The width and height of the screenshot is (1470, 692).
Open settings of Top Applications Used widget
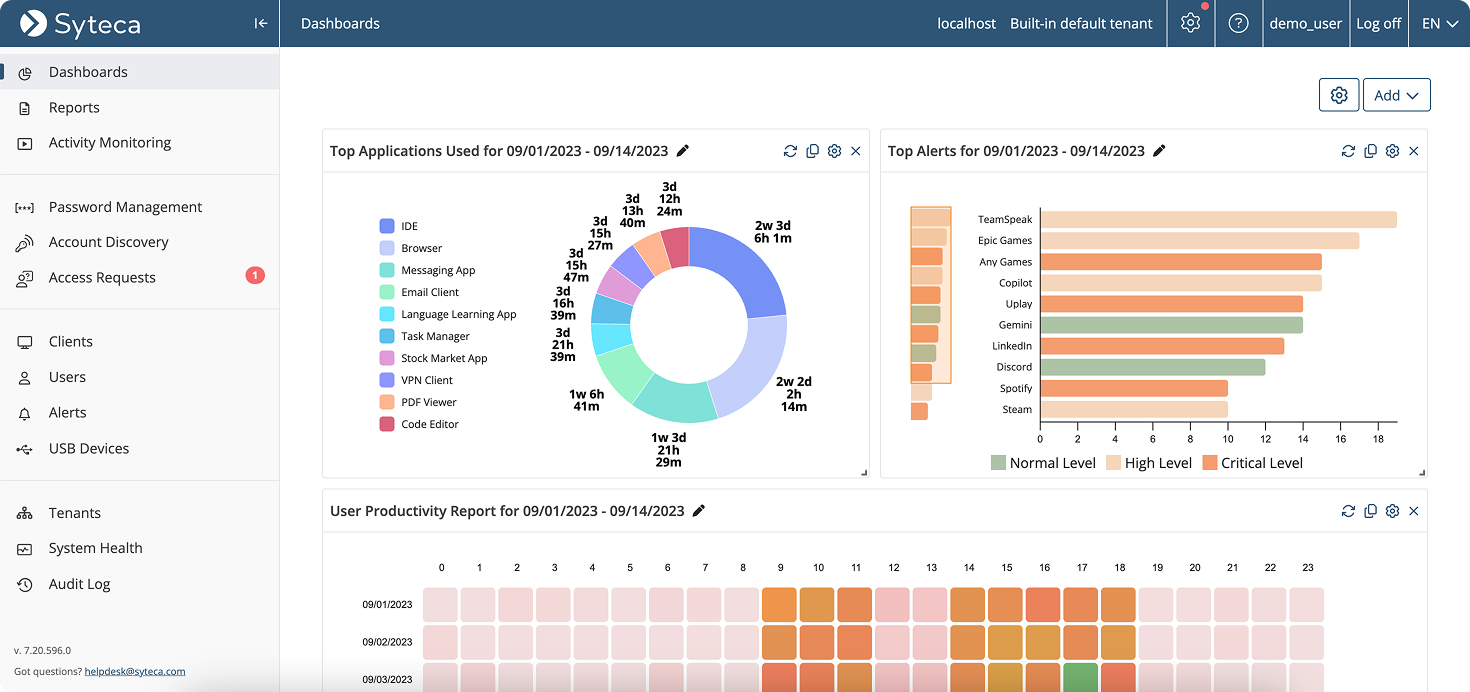(x=834, y=151)
